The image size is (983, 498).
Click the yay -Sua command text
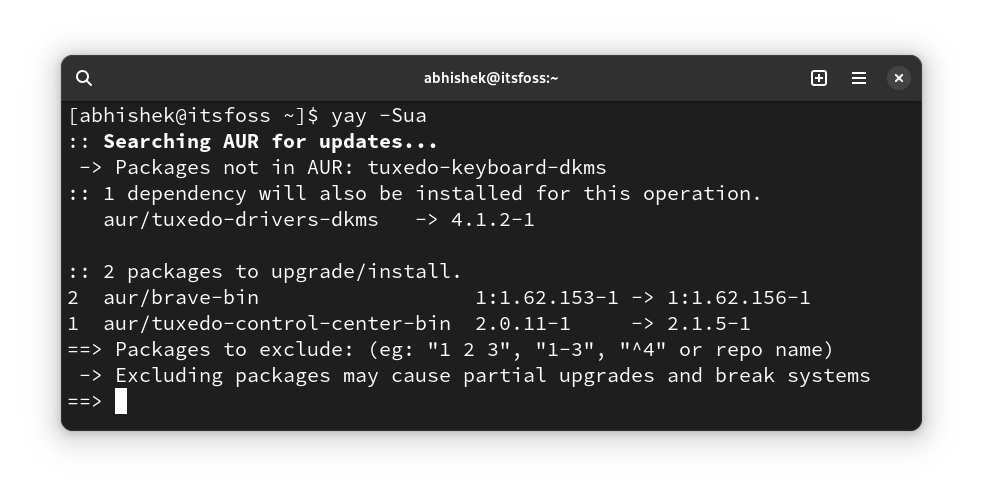379,115
